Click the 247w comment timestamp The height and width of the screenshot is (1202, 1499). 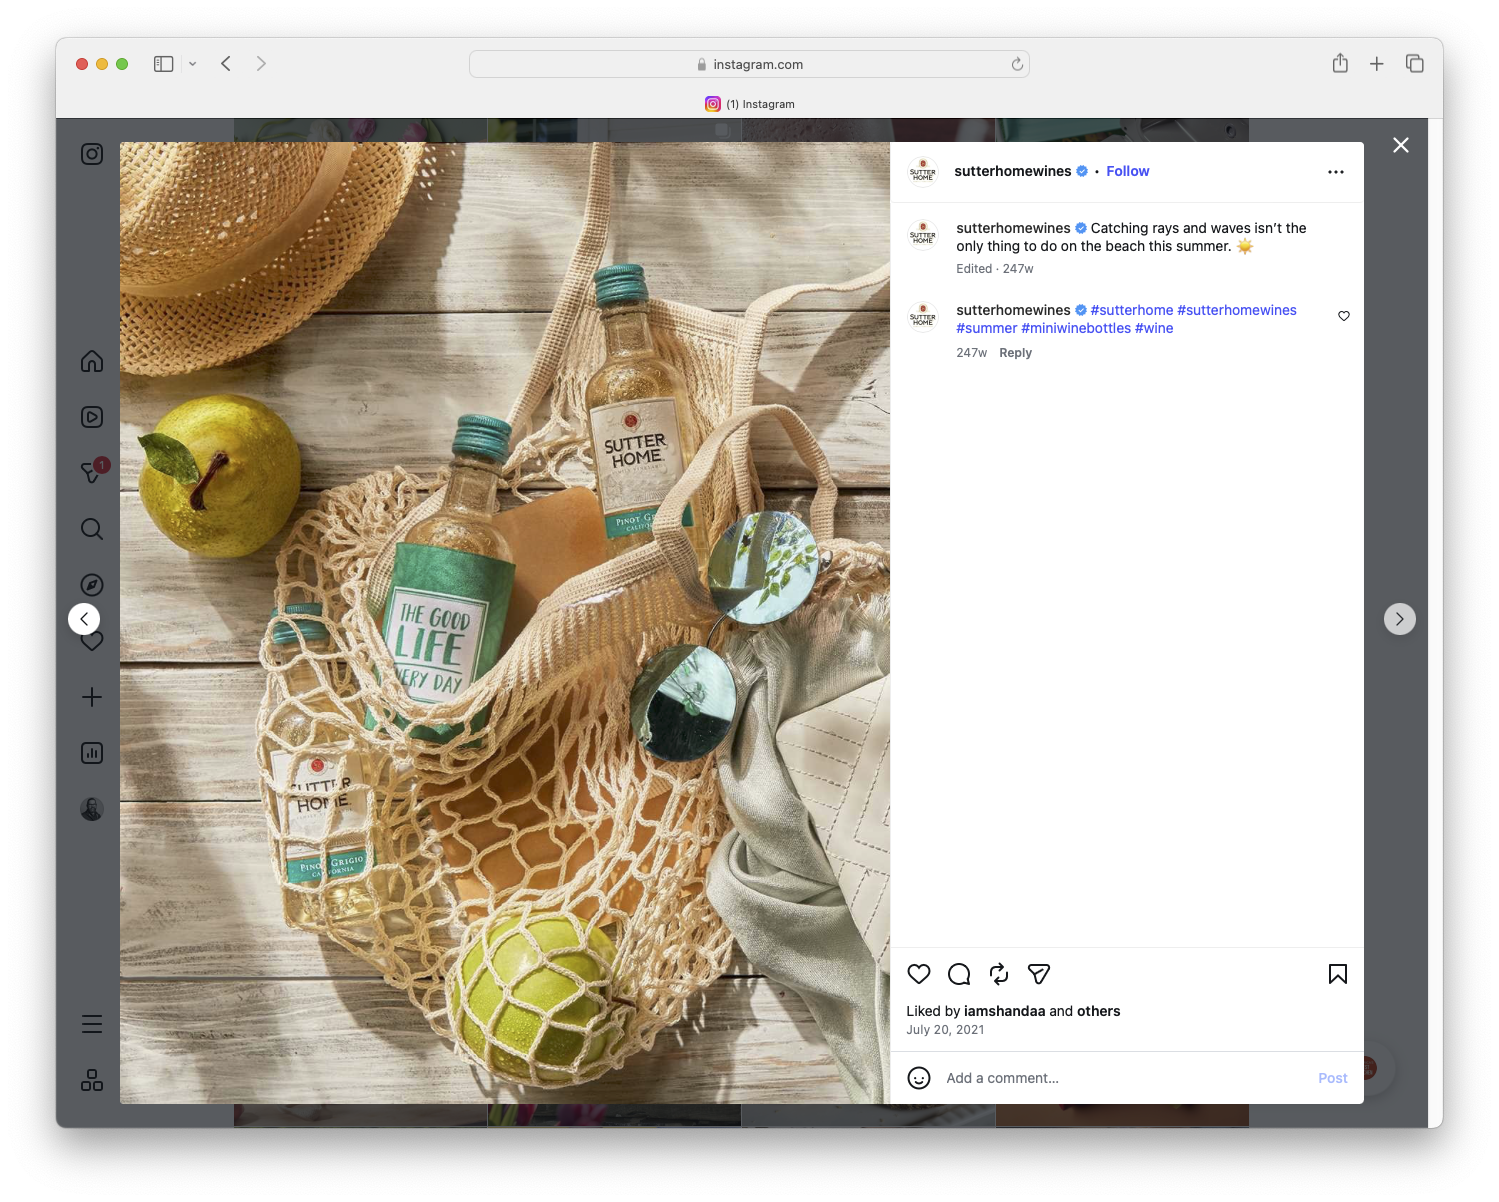click(x=971, y=353)
